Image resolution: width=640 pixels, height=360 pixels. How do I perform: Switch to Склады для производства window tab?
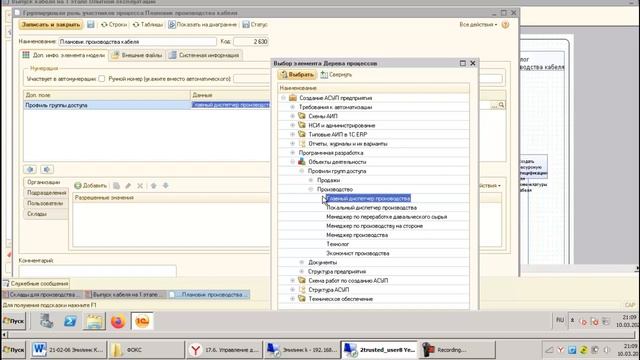[42, 294]
